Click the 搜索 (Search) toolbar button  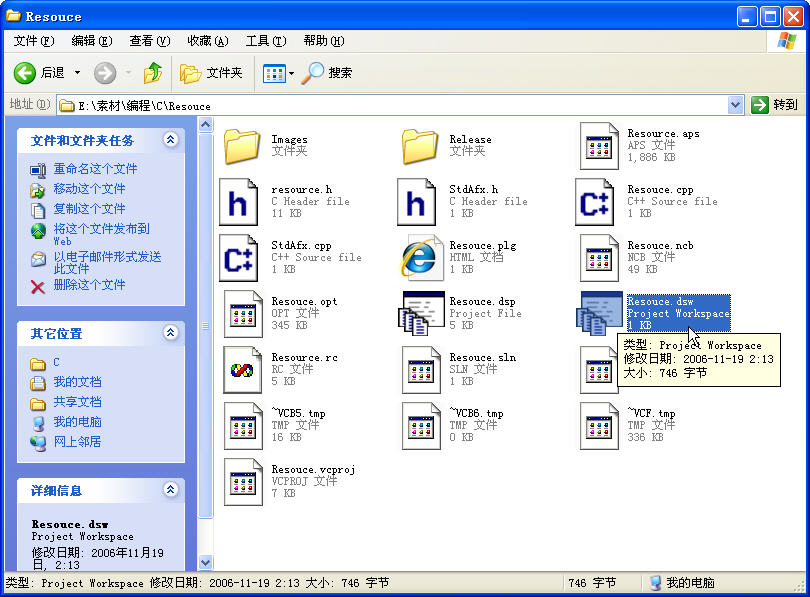[x=328, y=73]
